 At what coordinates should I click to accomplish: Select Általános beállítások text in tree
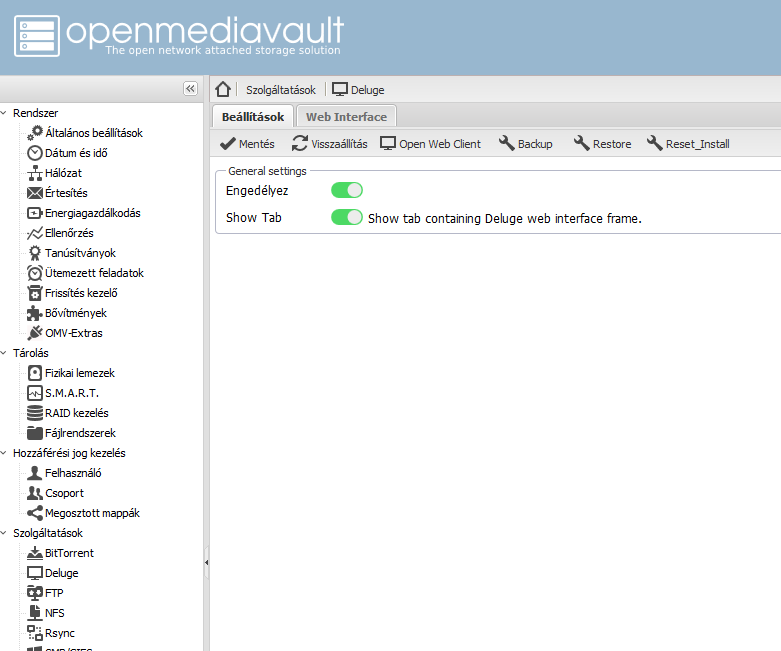pyautogui.click(x=94, y=133)
